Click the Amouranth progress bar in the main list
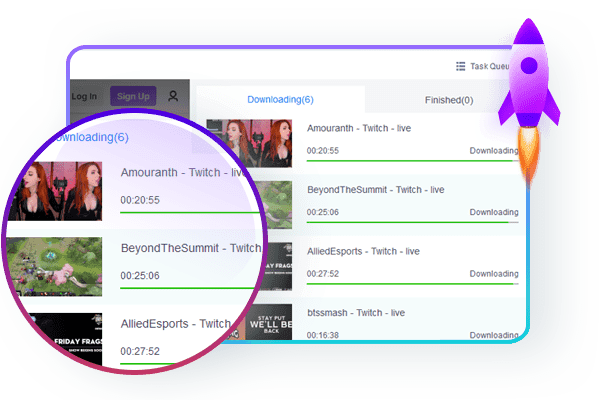Image resolution: width=600 pixels, height=400 pixels. [x=410, y=160]
